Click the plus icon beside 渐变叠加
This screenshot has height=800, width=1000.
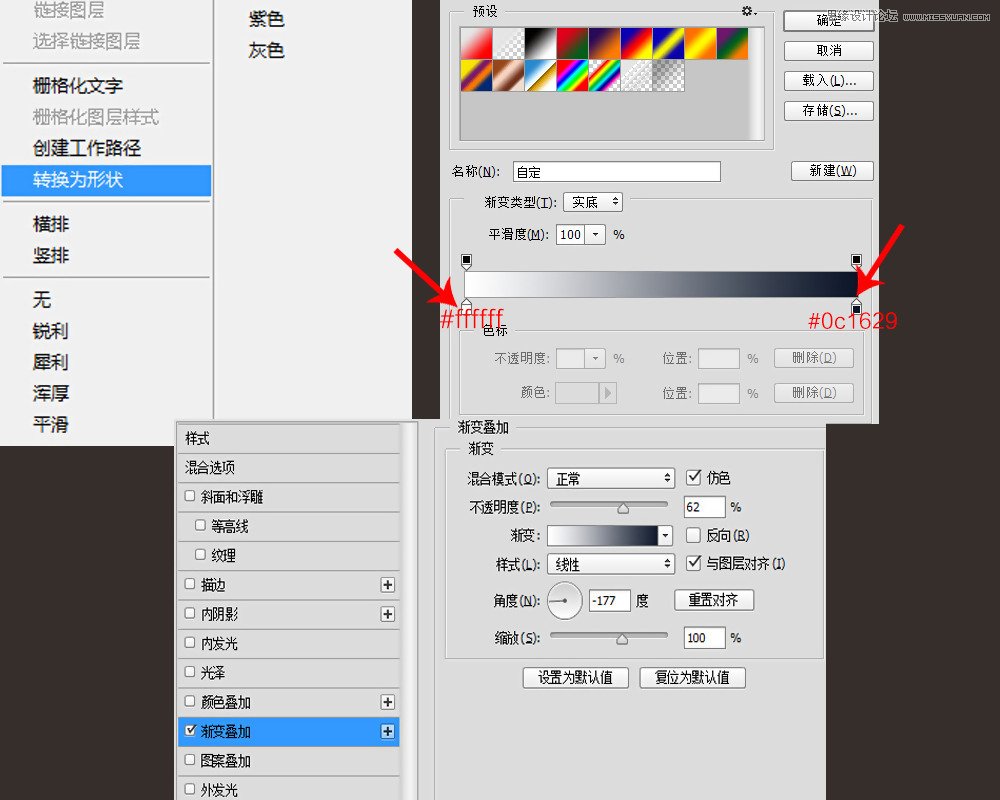point(388,731)
